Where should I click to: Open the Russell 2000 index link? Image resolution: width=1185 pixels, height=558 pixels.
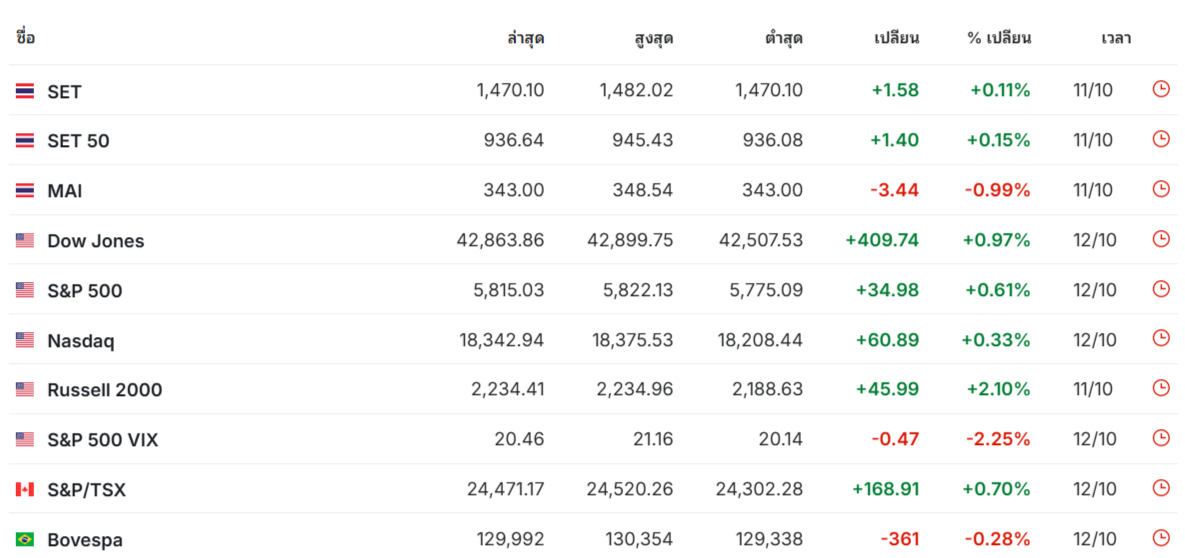pyautogui.click(x=104, y=390)
